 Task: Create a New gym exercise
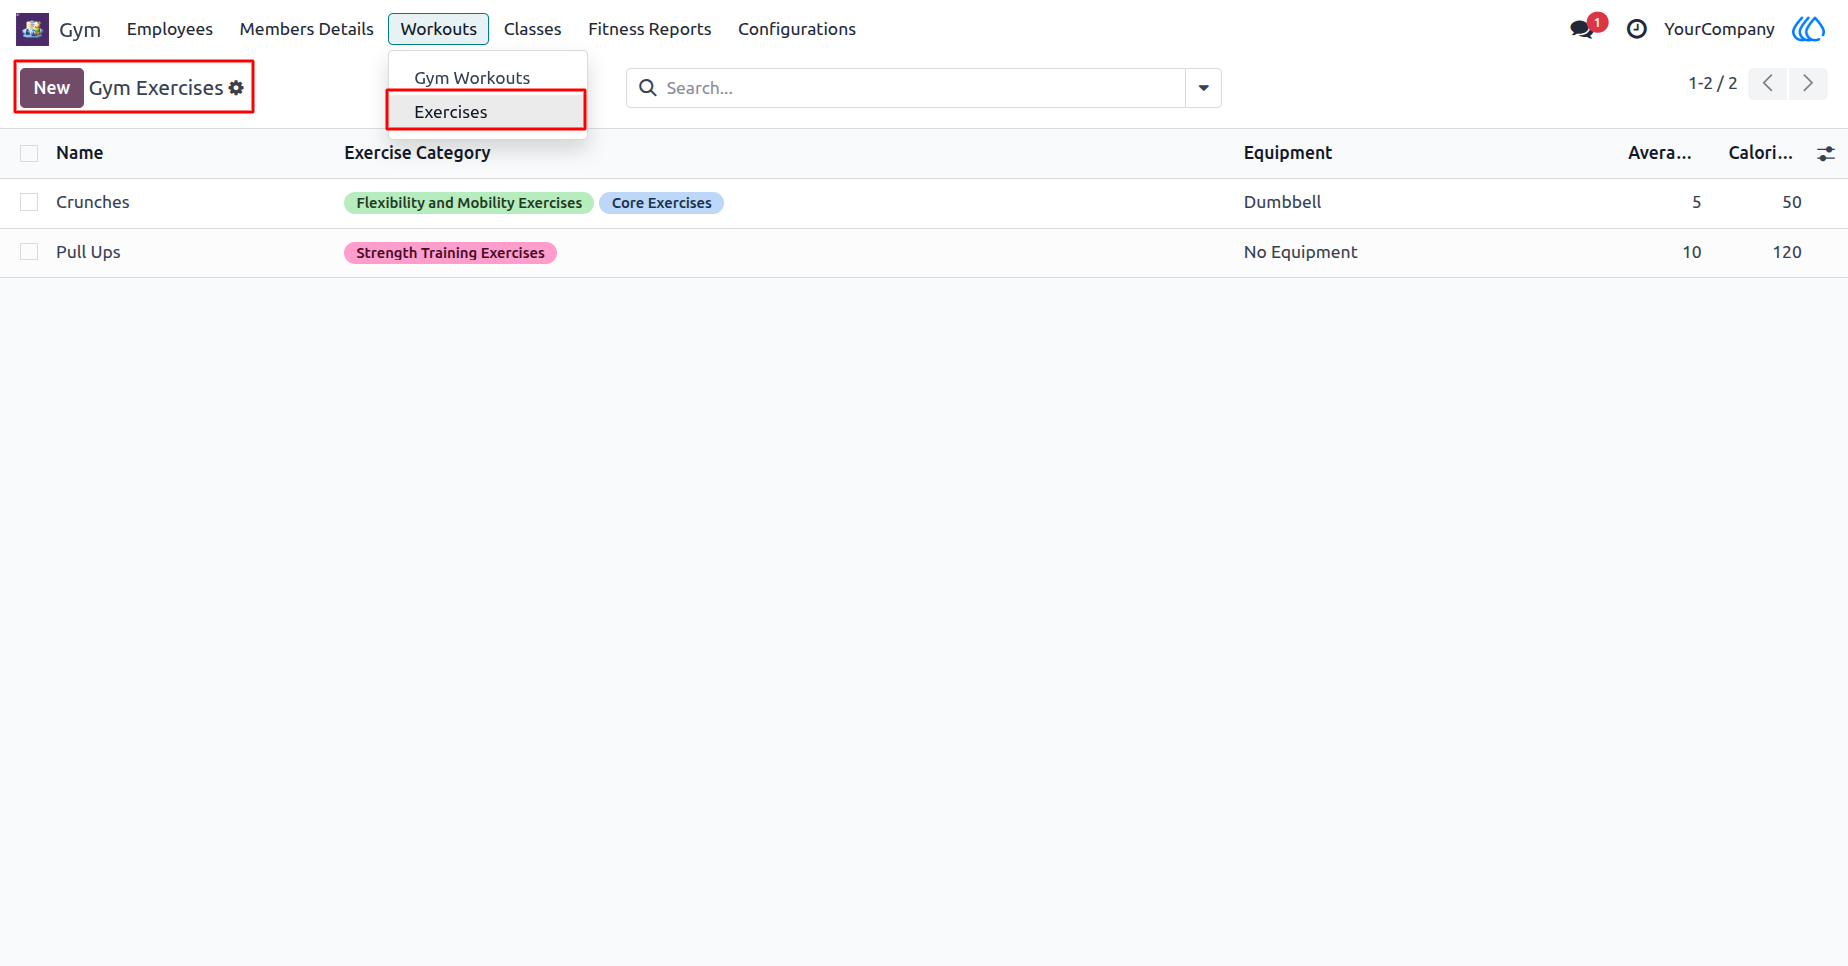click(x=52, y=88)
